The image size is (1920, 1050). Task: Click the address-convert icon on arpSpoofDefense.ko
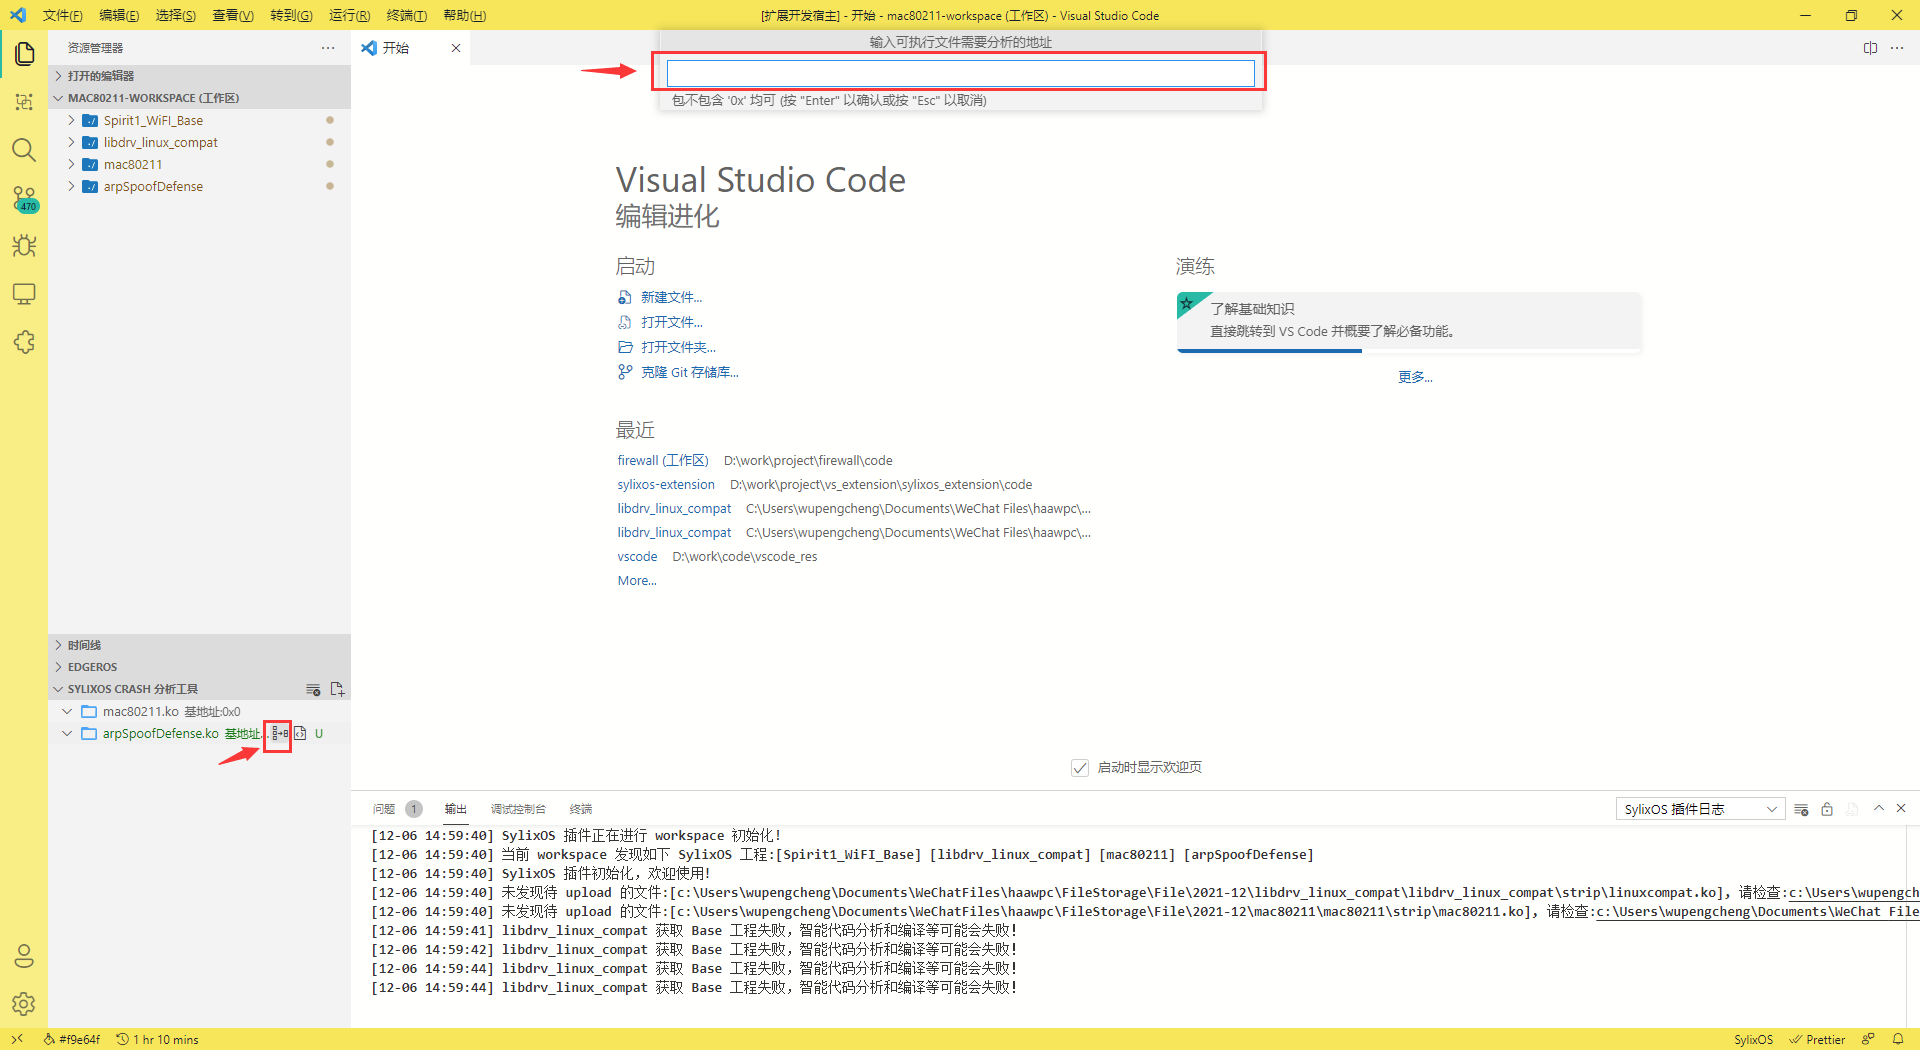(x=279, y=733)
